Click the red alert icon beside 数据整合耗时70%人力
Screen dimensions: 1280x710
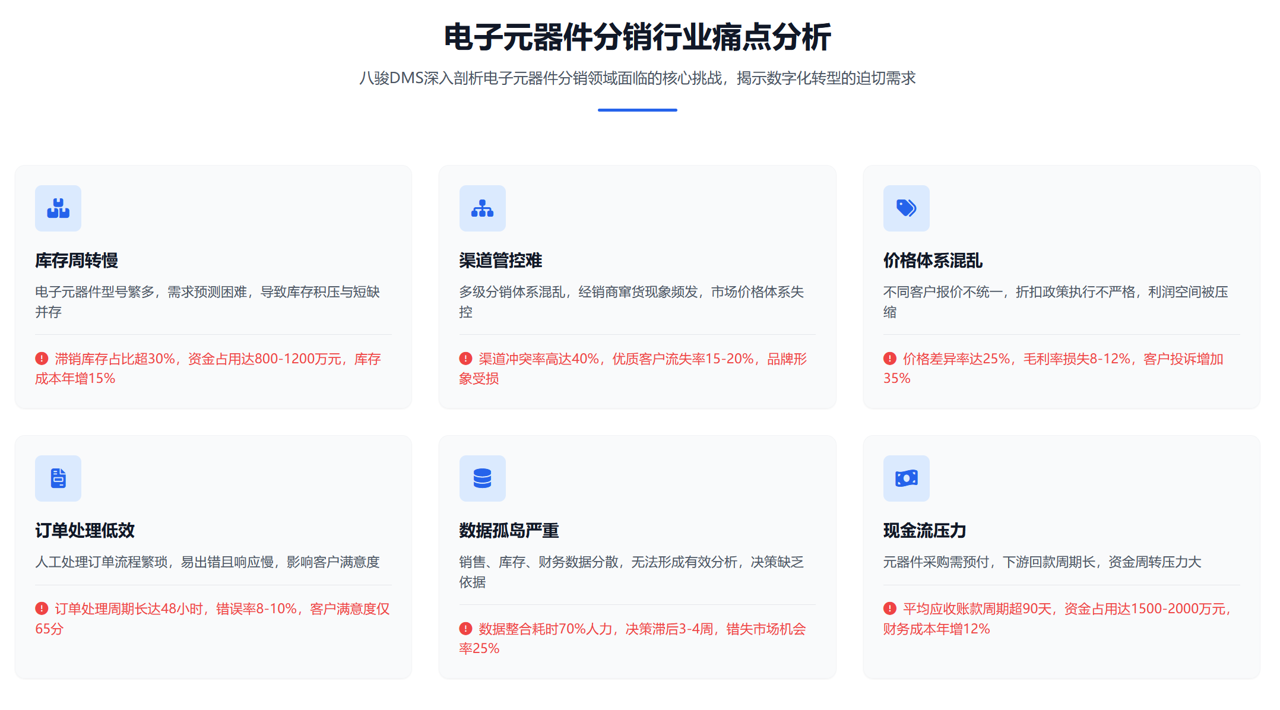[466, 628]
